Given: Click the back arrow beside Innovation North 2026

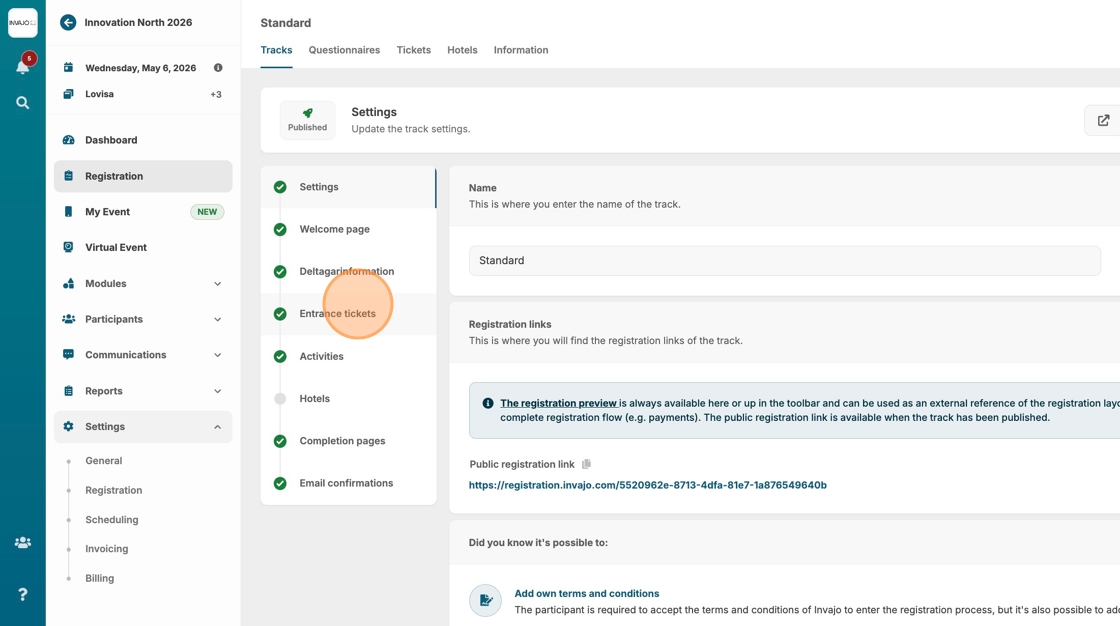Looking at the screenshot, I should (x=68, y=22).
